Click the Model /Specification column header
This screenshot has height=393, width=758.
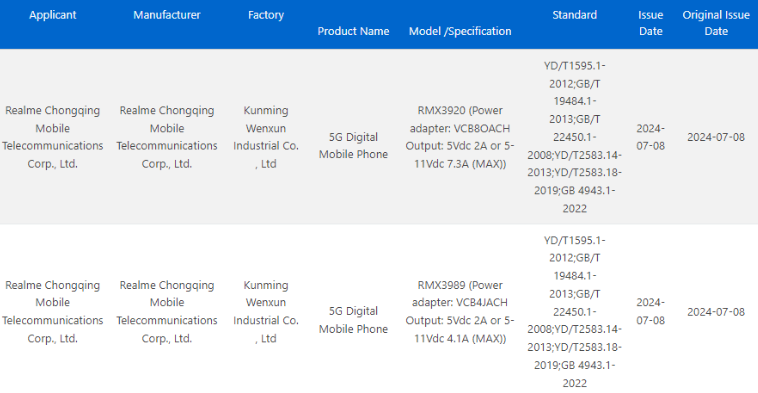pyautogui.click(x=460, y=31)
